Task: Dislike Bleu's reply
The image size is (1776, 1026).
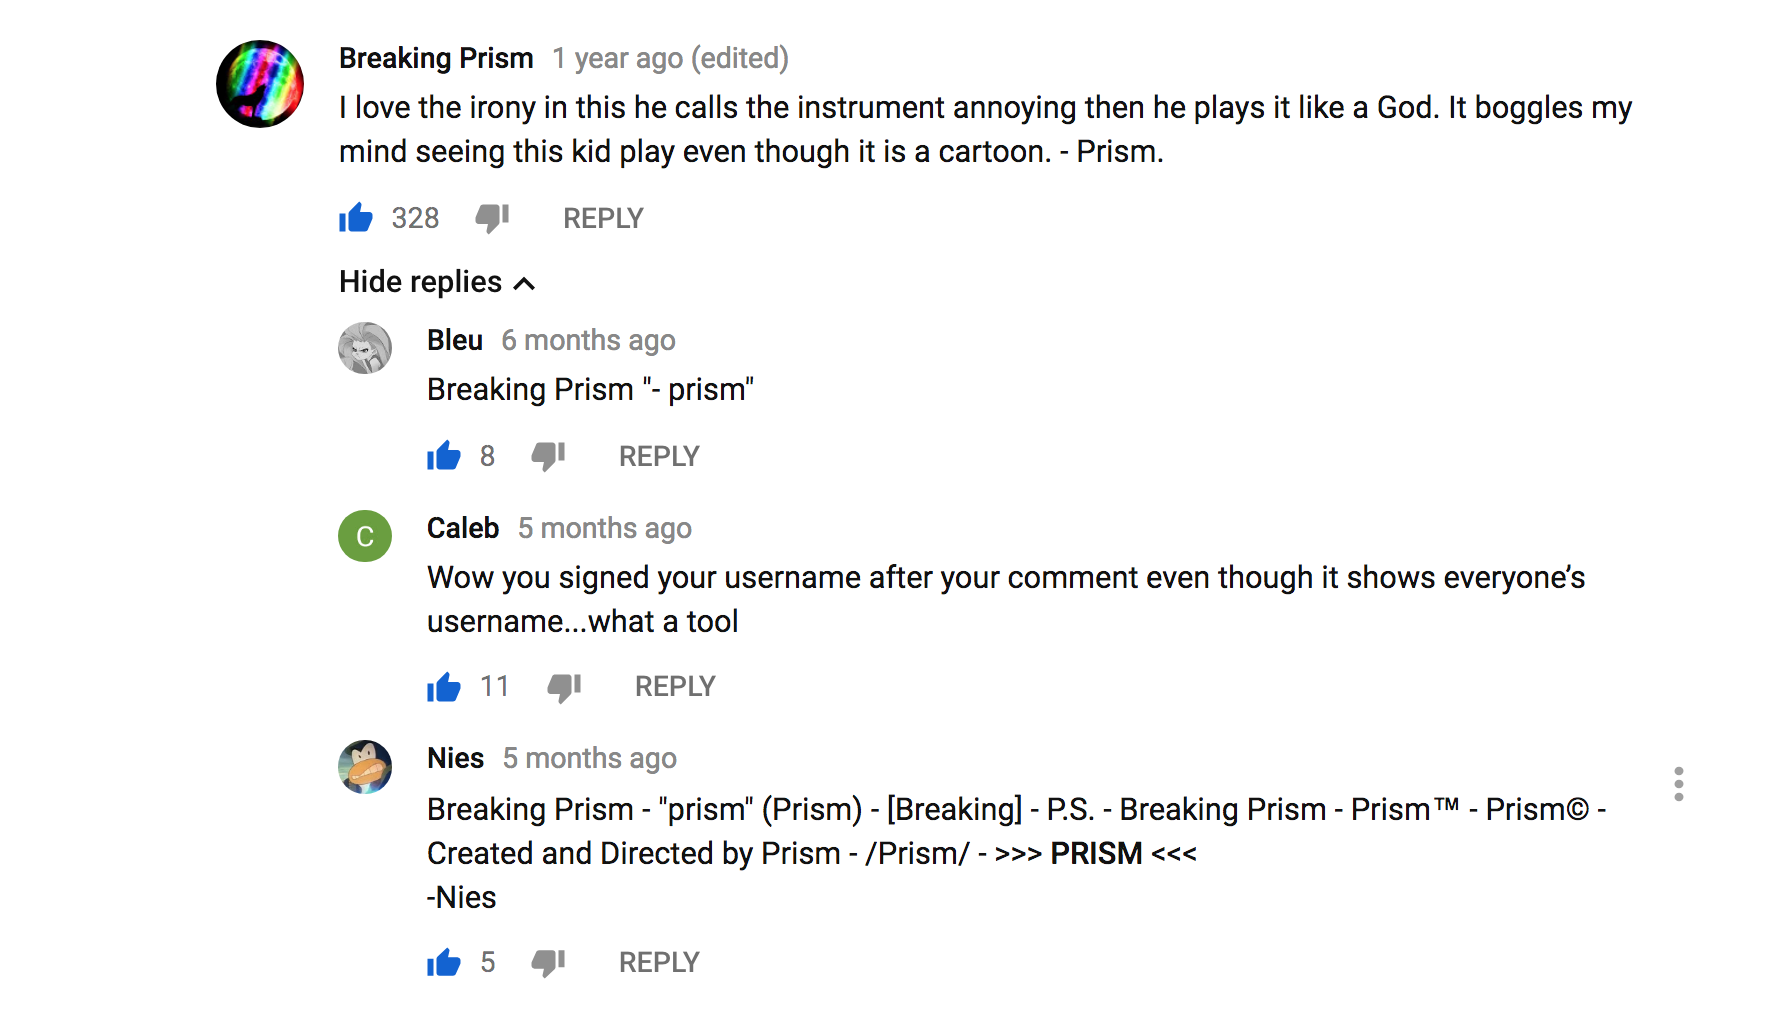Action: tap(548, 457)
